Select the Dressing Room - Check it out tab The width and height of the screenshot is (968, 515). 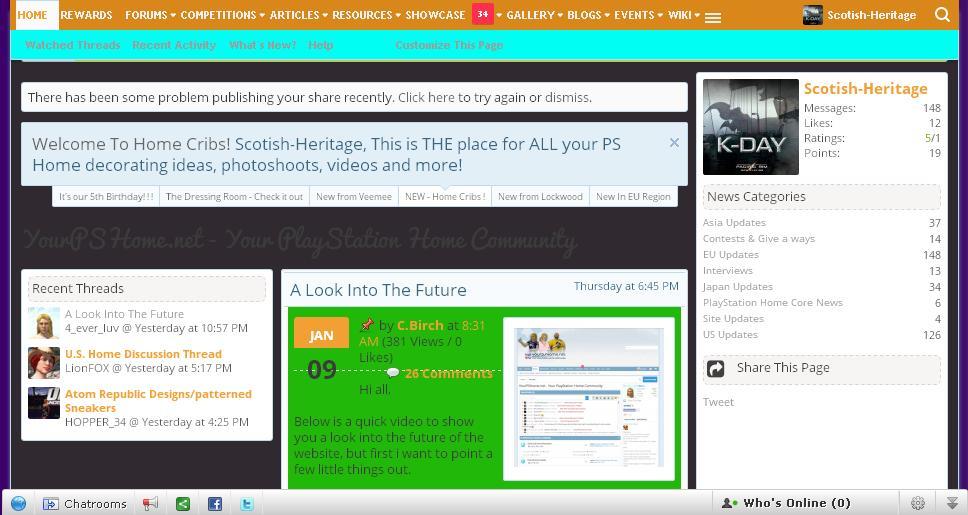[235, 196]
